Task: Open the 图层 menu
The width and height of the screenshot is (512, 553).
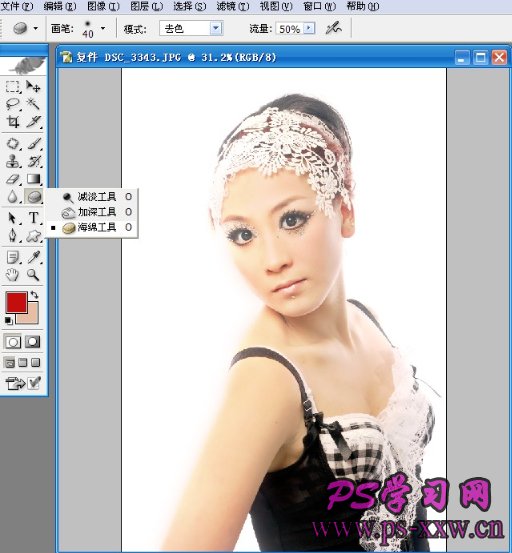Action: click(x=146, y=6)
